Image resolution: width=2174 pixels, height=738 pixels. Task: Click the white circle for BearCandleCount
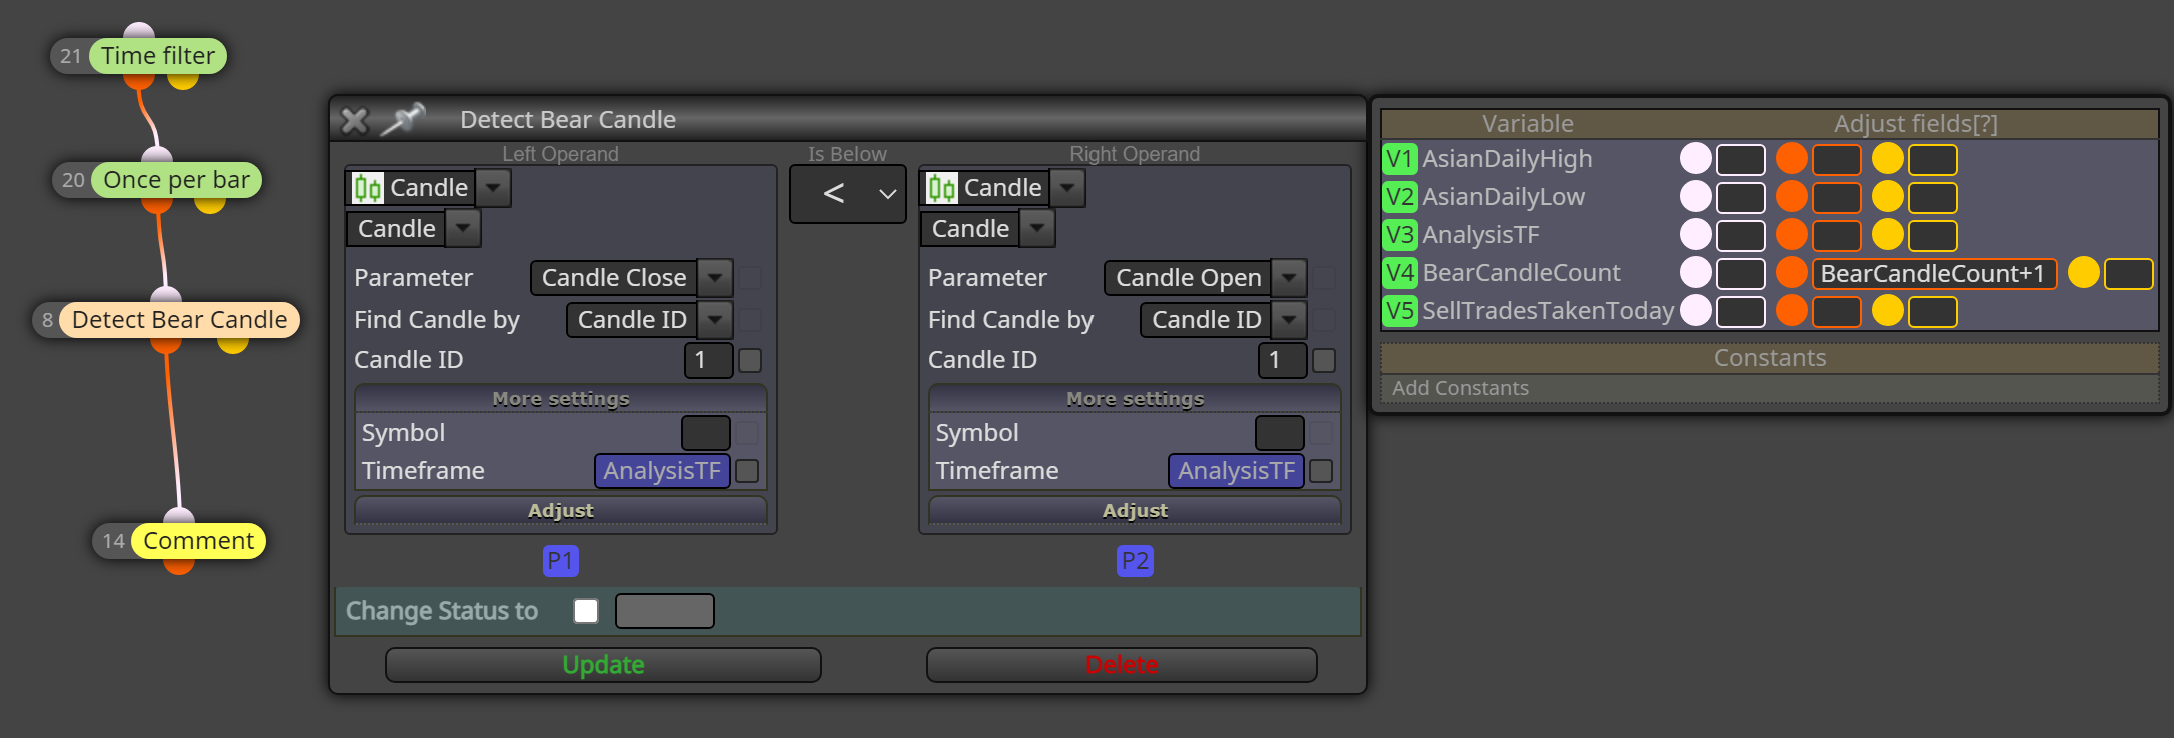tap(1696, 273)
